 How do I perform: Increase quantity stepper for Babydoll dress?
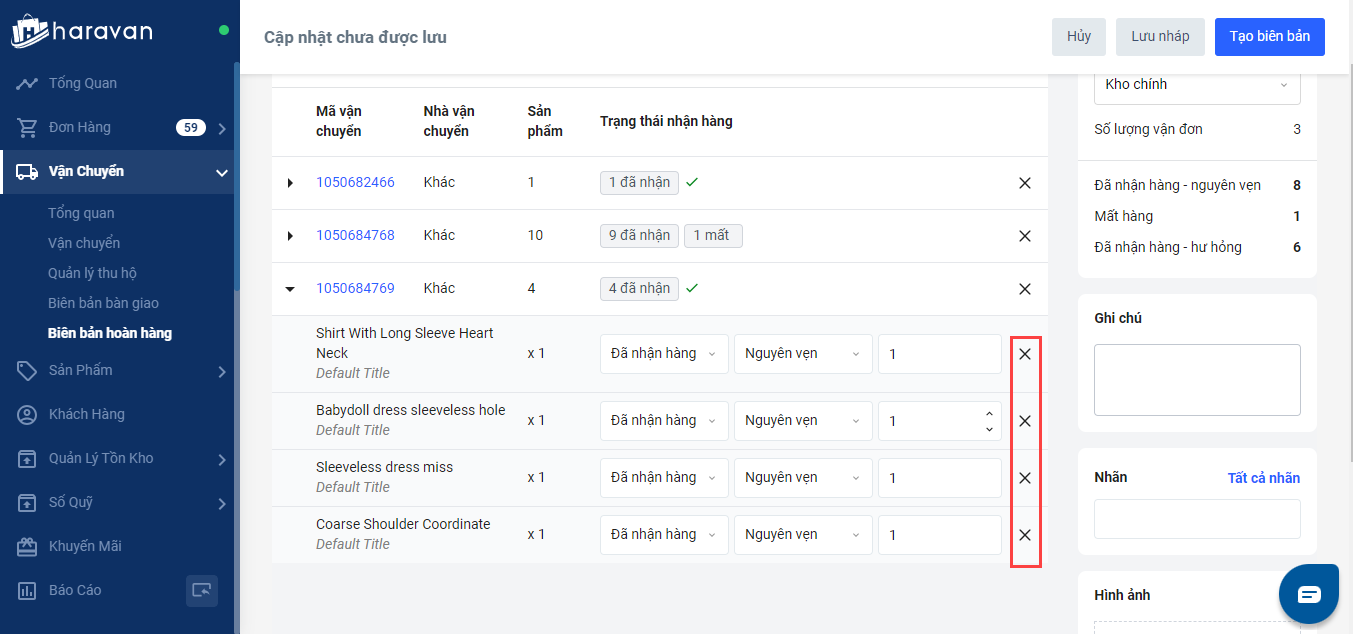[x=989, y=414]
